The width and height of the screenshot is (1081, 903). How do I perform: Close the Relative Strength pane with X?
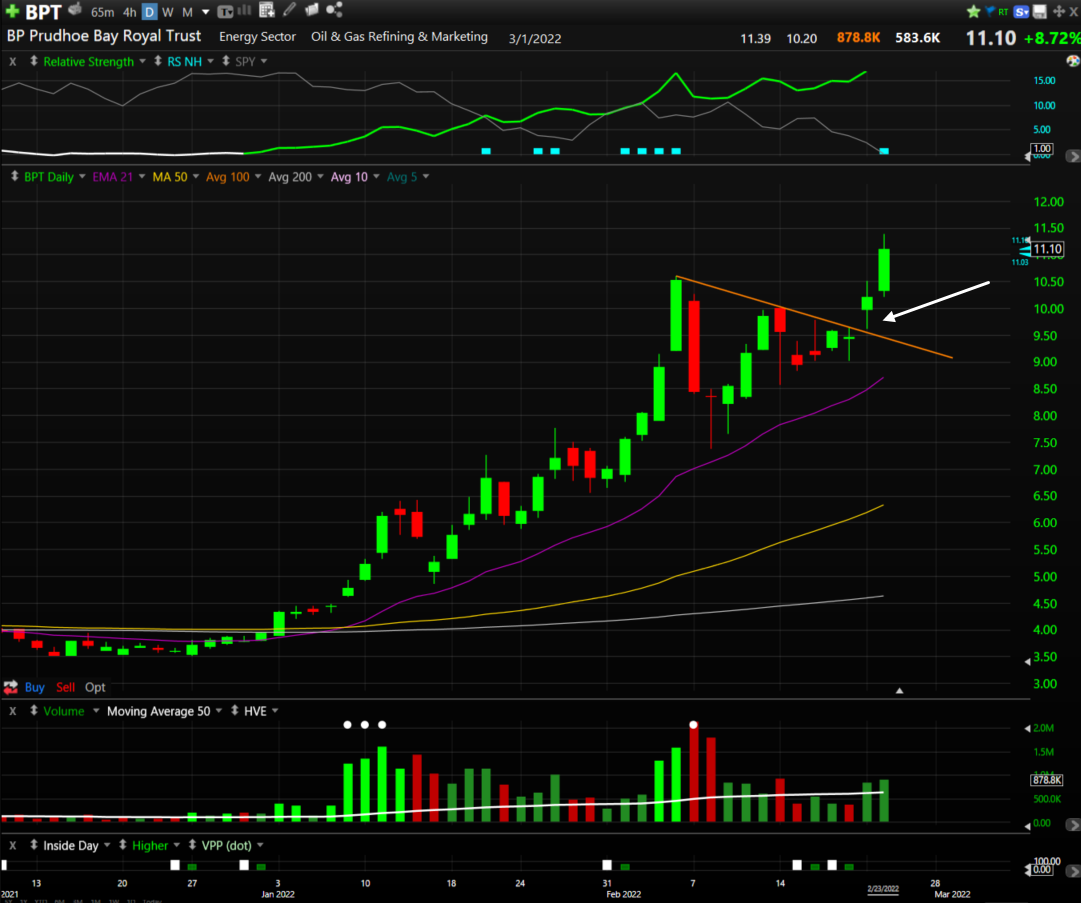12,61
